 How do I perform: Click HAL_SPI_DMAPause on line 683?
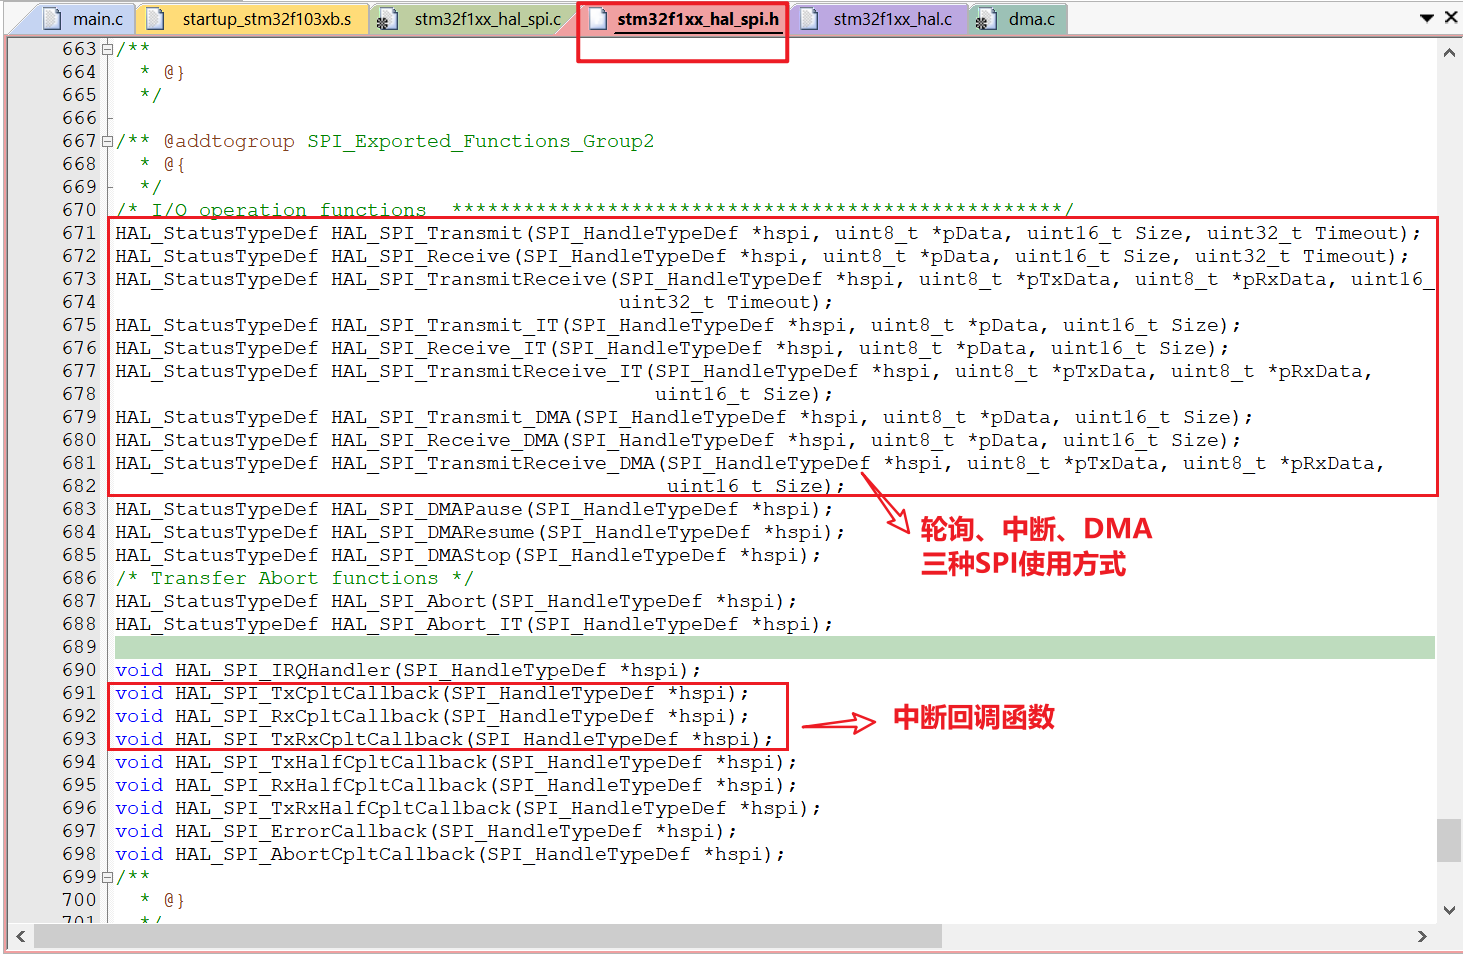tap(427, 509)
